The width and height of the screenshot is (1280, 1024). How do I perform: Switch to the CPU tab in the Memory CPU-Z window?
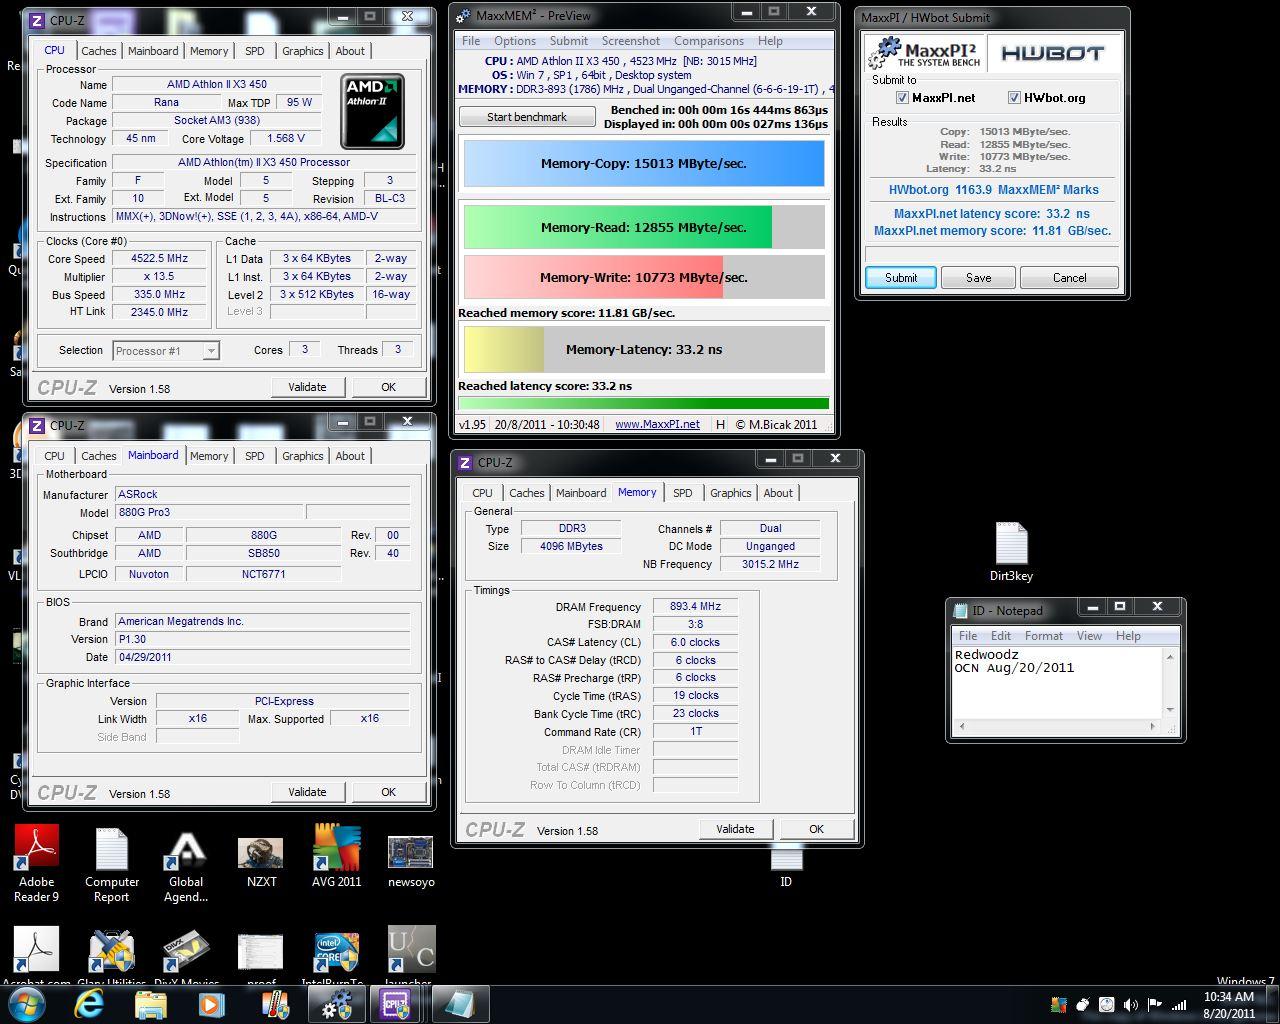click(482, 493)
